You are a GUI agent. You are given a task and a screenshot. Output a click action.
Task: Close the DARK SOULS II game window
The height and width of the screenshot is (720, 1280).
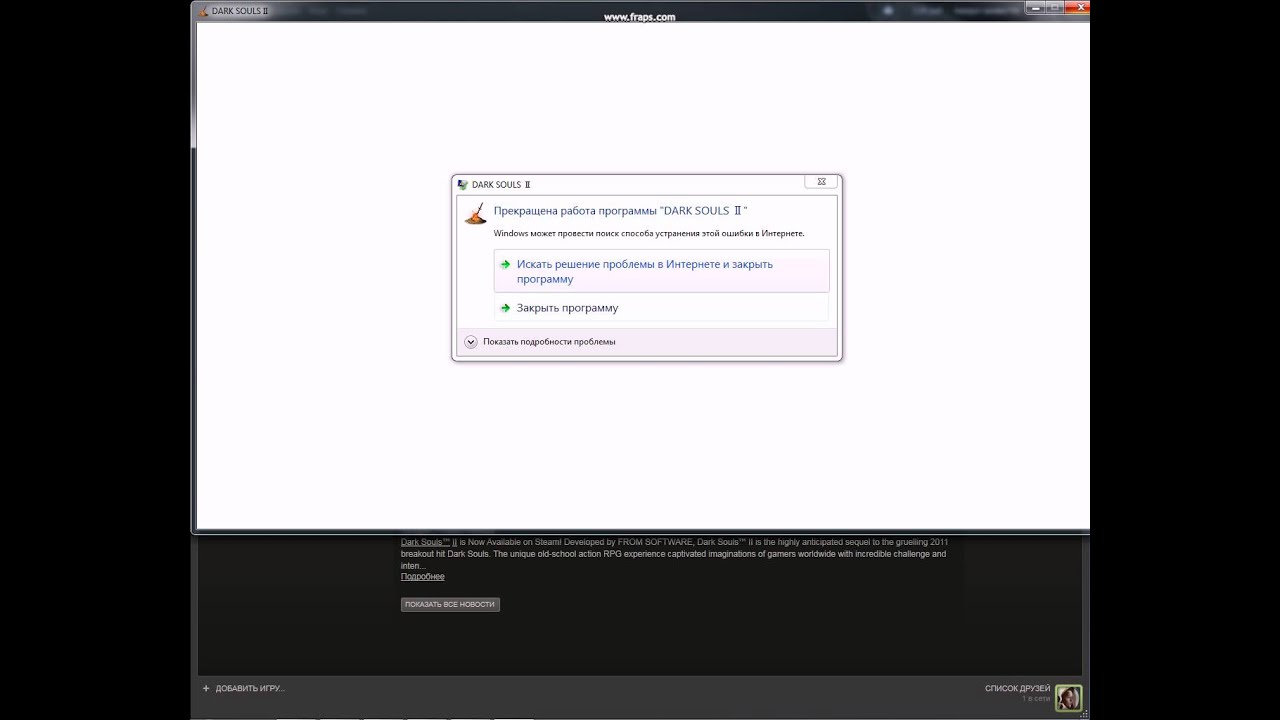tap(1076, 8)
